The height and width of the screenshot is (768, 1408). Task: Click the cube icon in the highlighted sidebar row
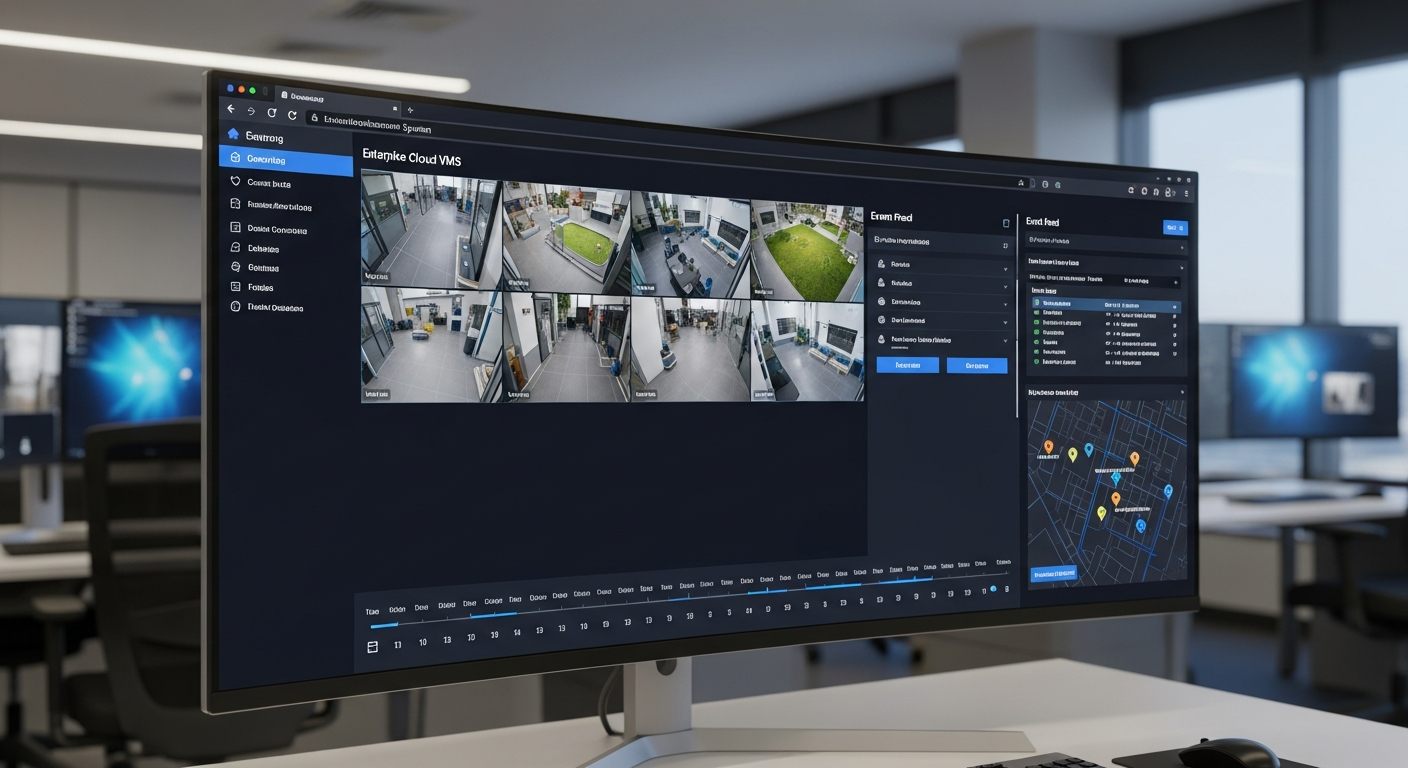click(x=234, y=158)
